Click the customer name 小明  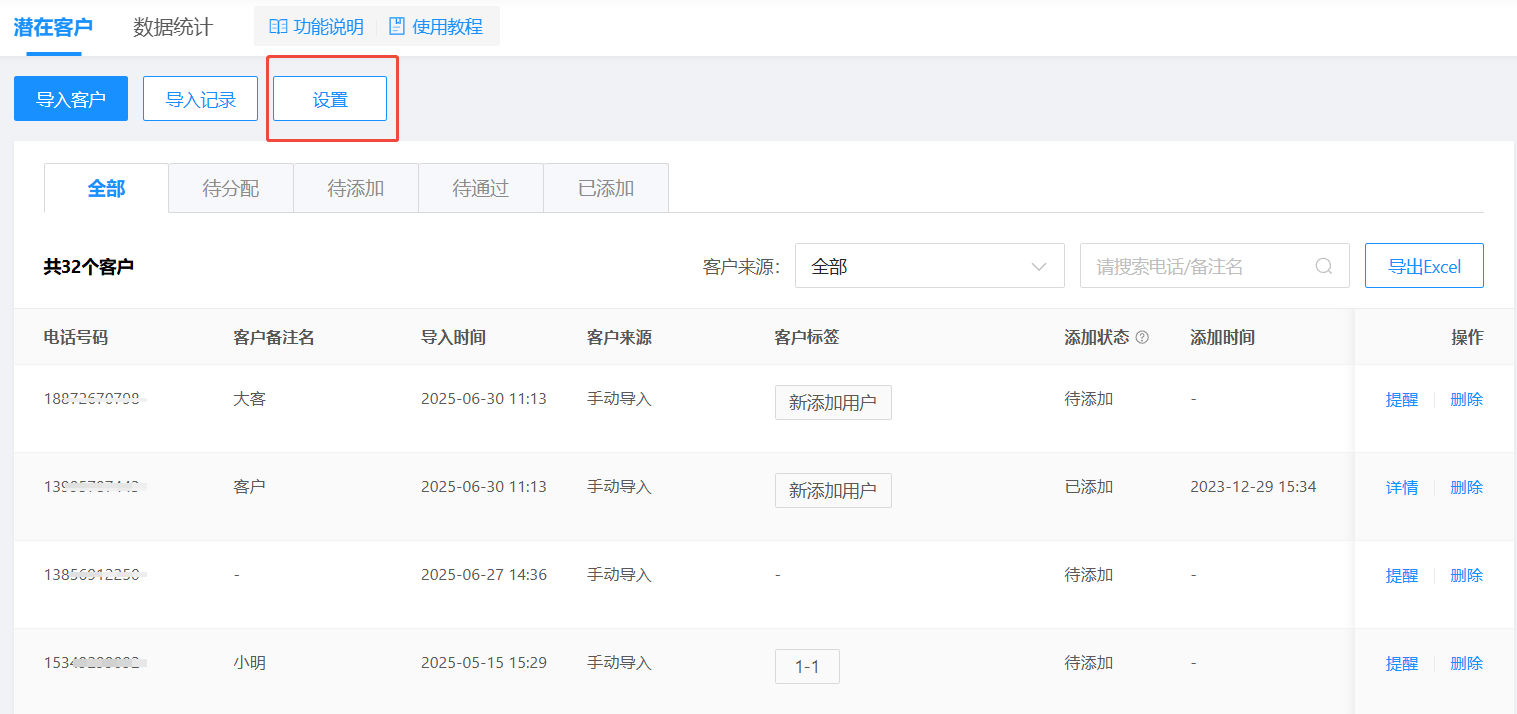pos(250,663)
